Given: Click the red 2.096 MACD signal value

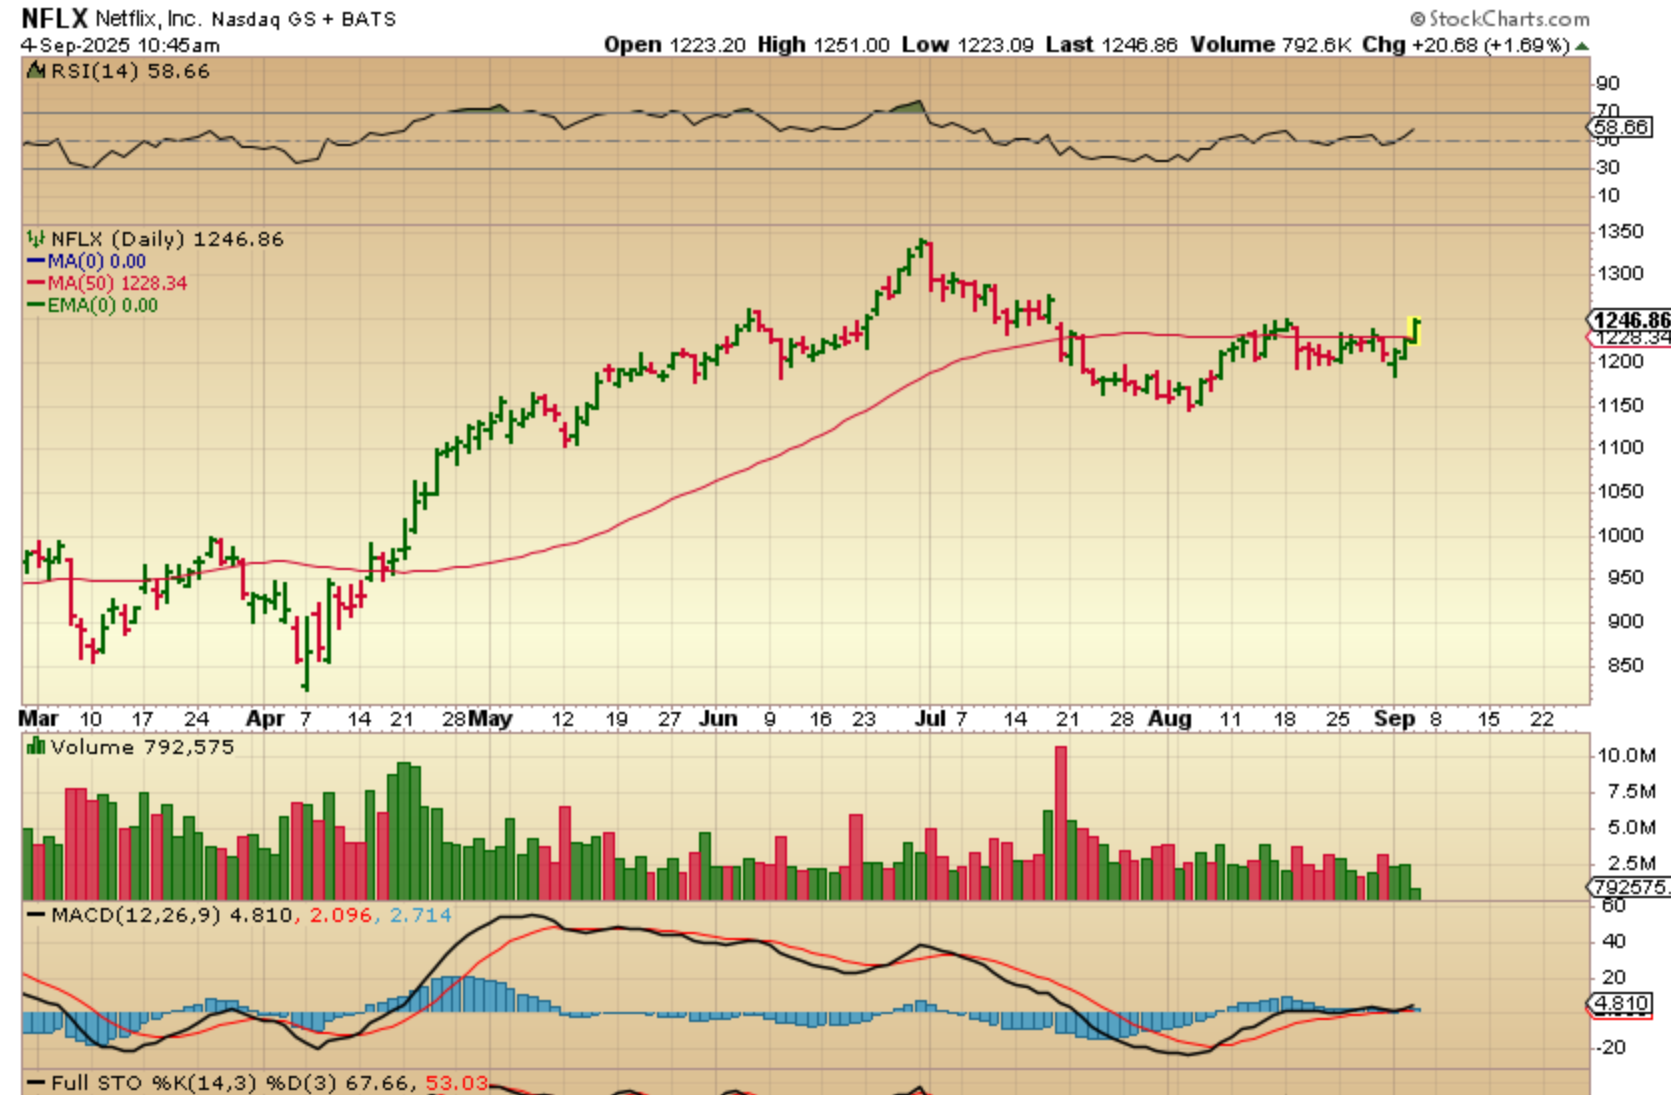Looking at the screenshot, I should click(x=342, y=915).
